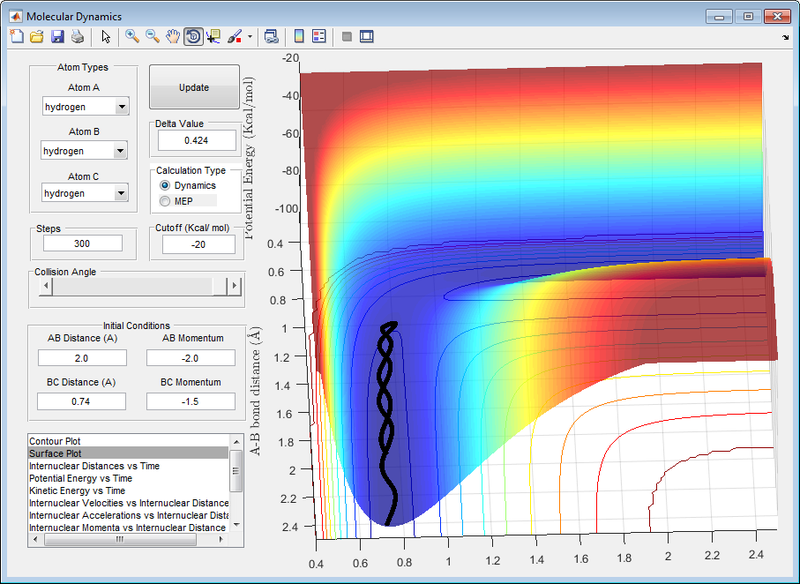Click the plot list scroll up arrow
The width and height of the screenshot is (800, 584).
[236, 442]
